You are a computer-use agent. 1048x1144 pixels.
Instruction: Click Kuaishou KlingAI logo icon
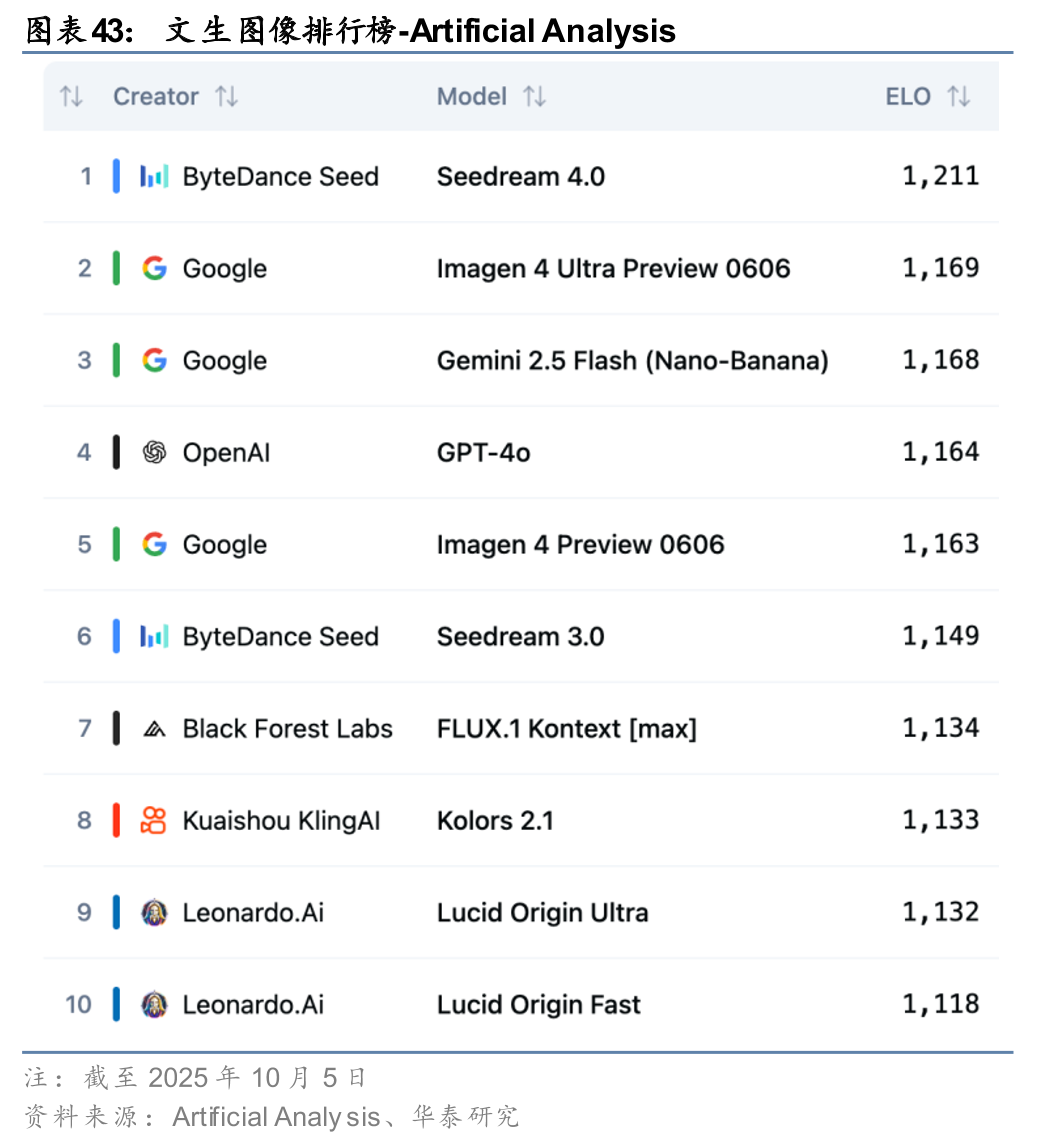[154, 821]
